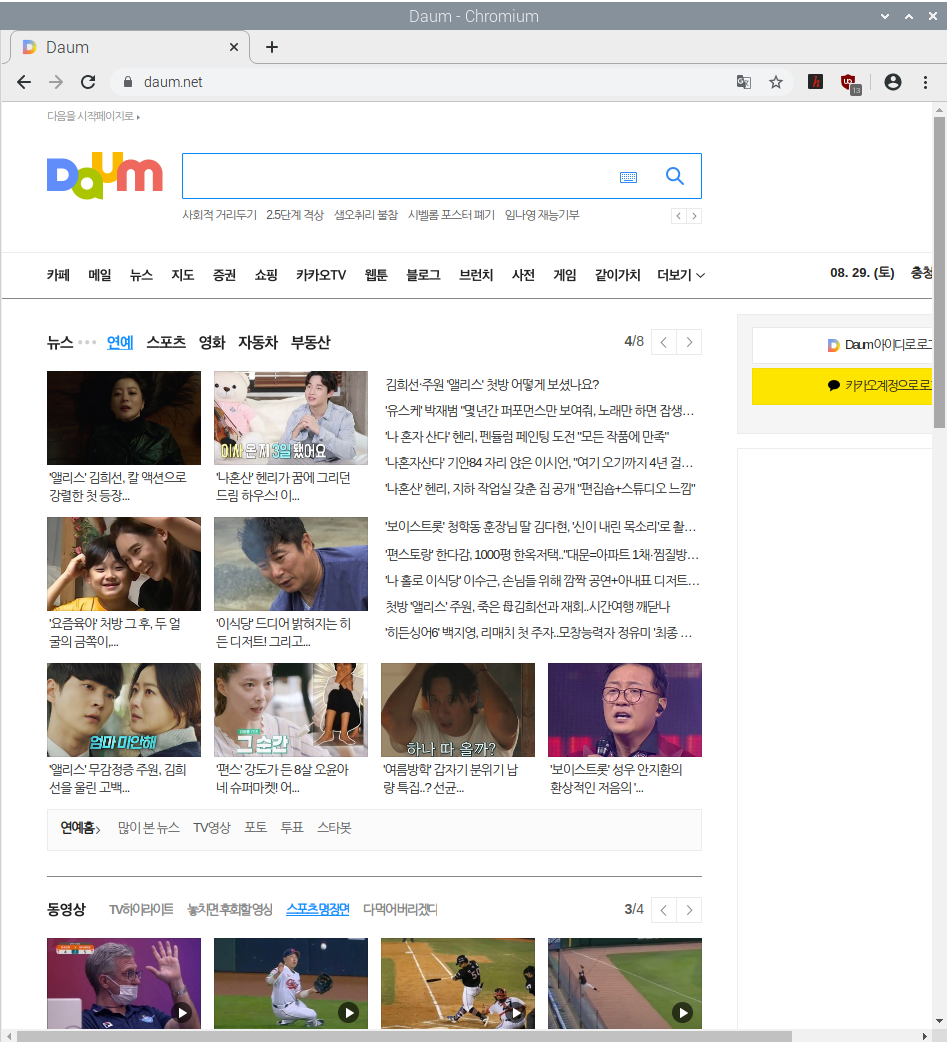Open a new browser tab
This screenshot has height=1042, width=947.
[x=272, y=47]
